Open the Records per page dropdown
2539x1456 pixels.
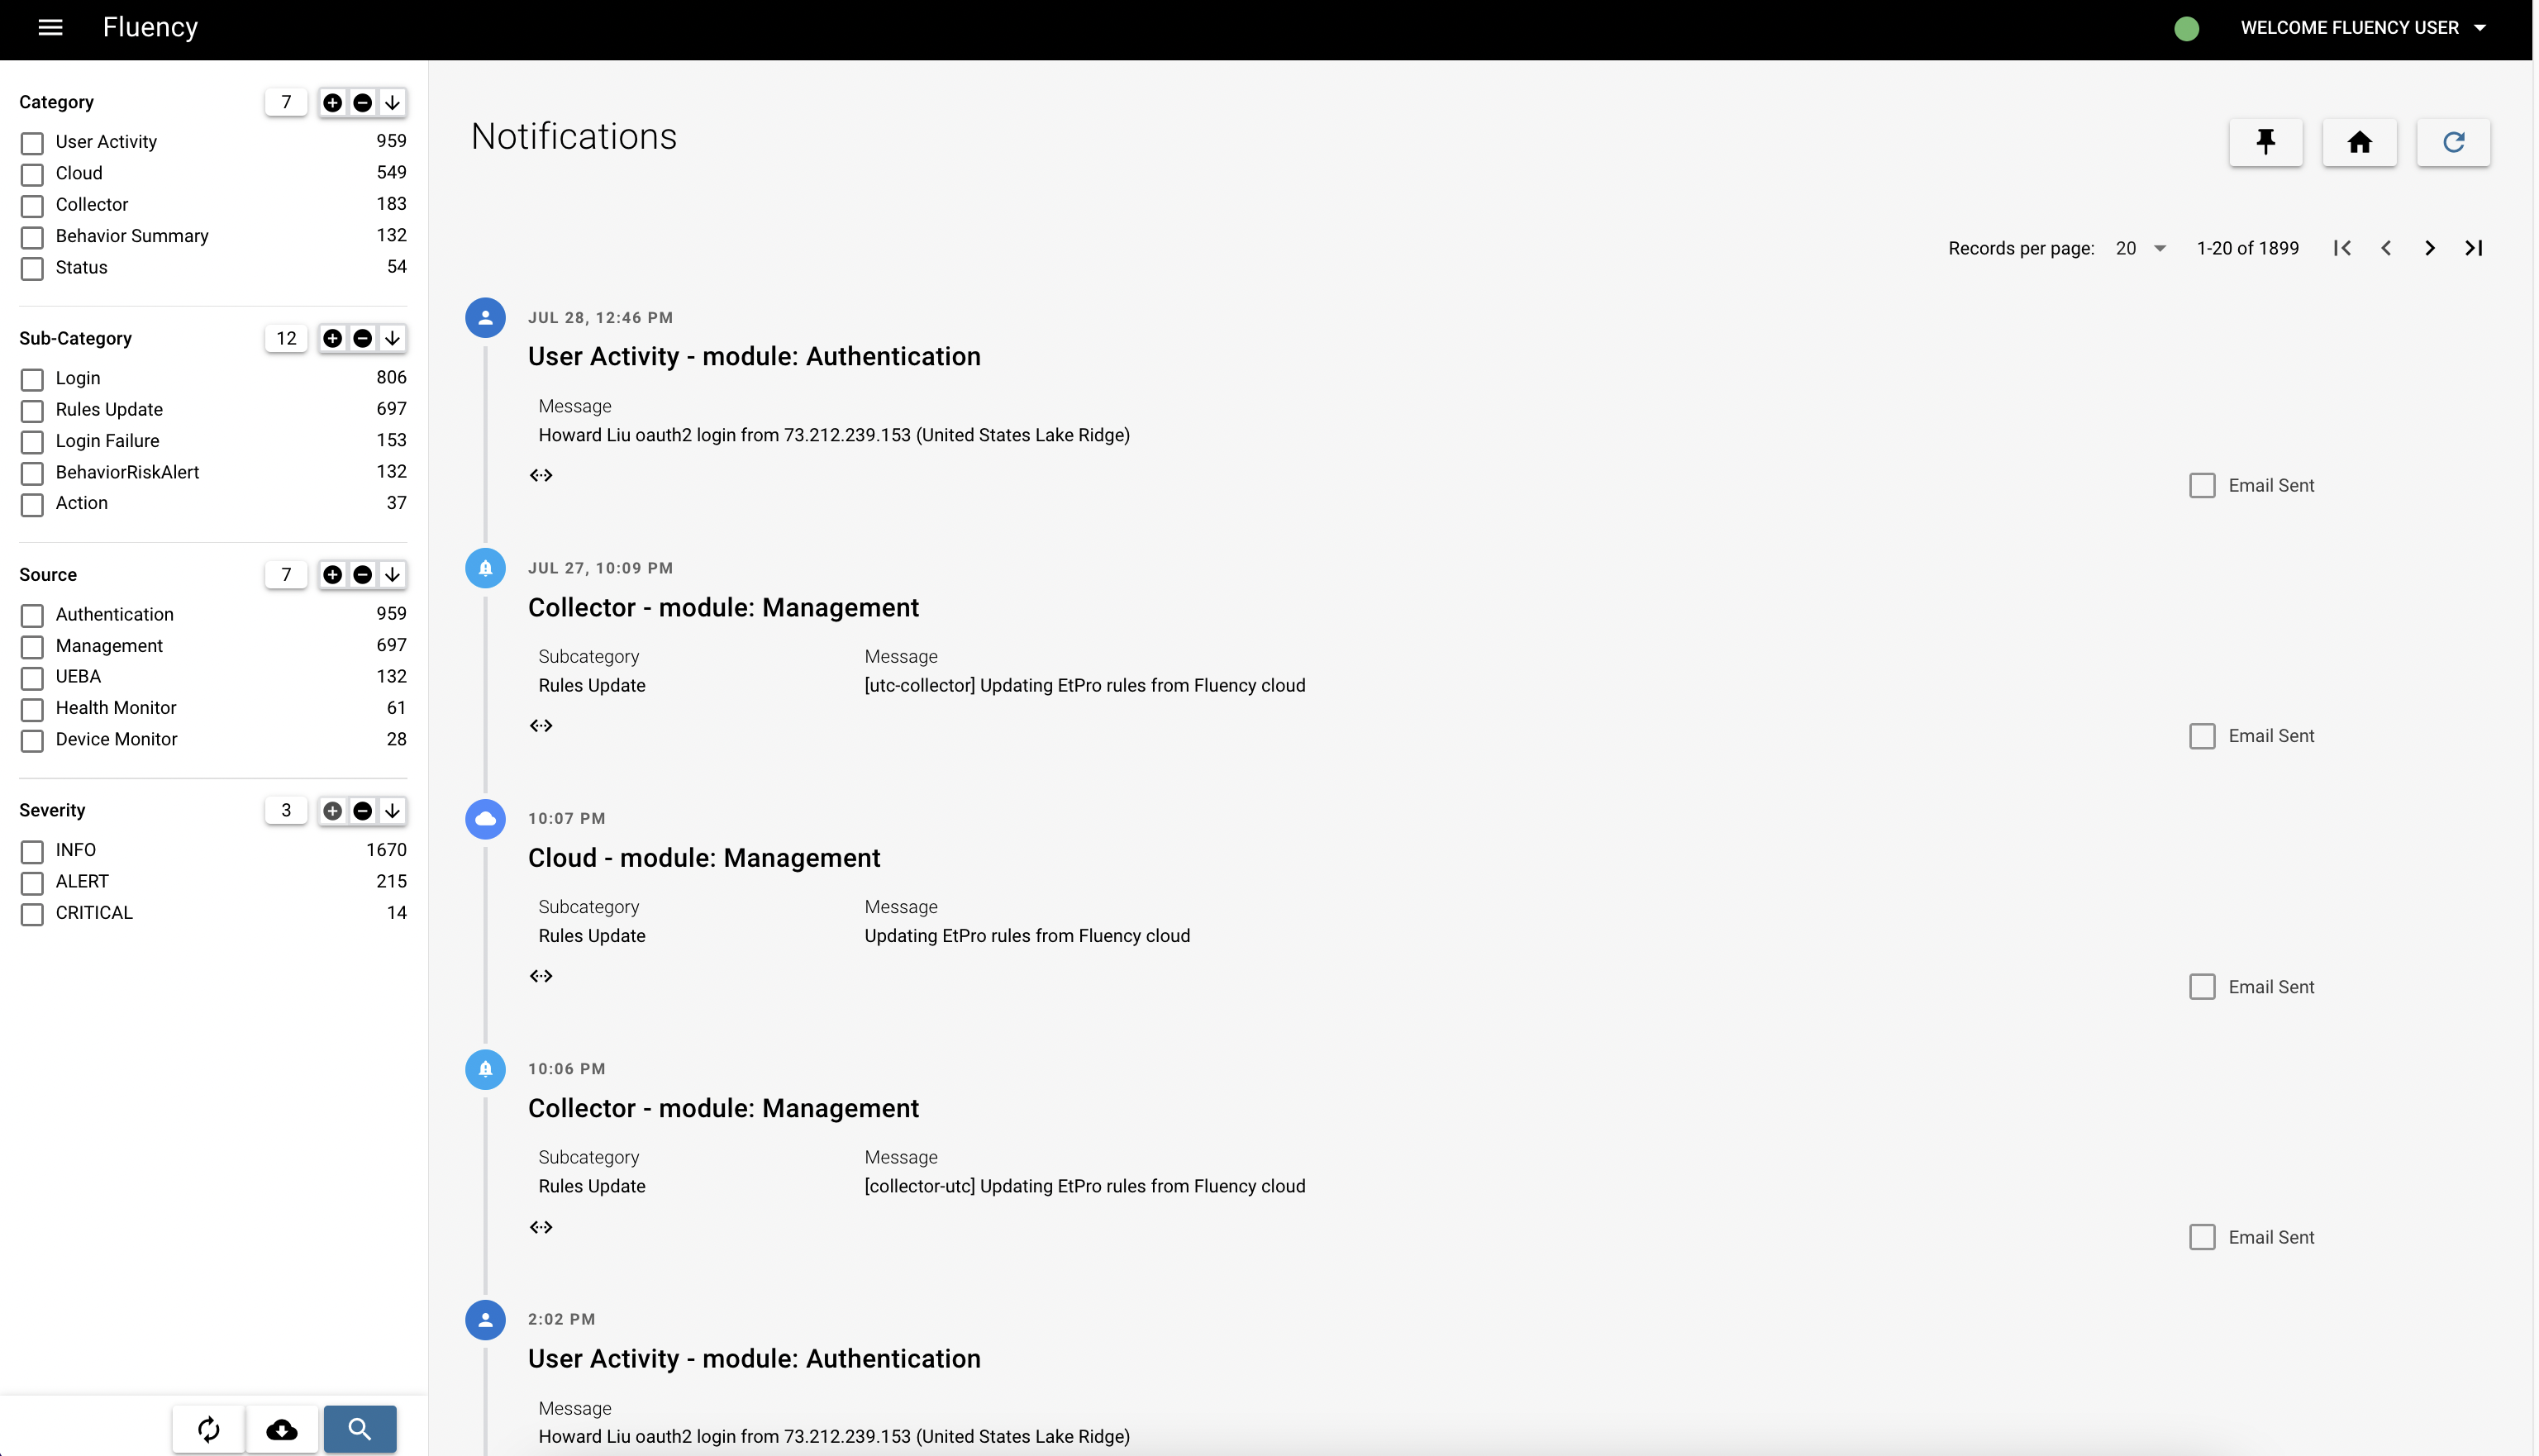click(2140, 248)
